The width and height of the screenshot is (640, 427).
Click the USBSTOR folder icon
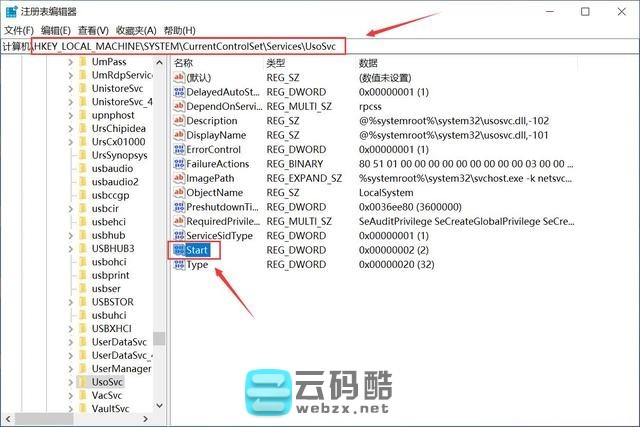83,302
